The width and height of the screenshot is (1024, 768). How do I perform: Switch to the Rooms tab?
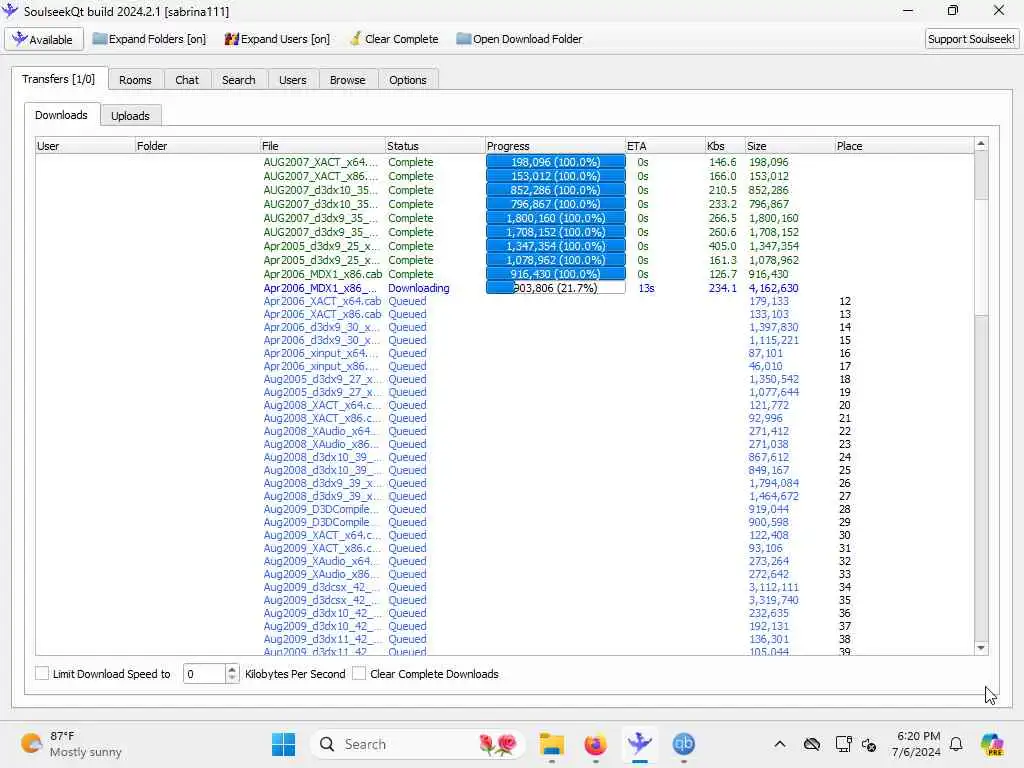(x=135, y=80)
